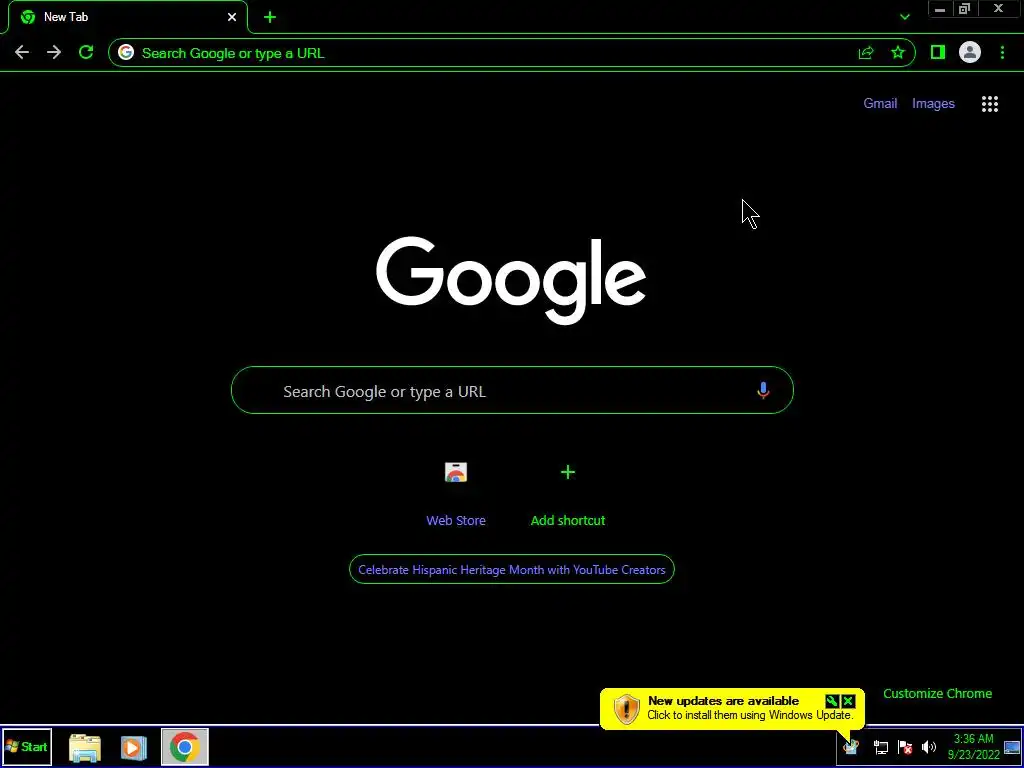Image resolution: width=1024 pixels, height=768 pixels.
Task: Click the Google search box
Action: 512,391
